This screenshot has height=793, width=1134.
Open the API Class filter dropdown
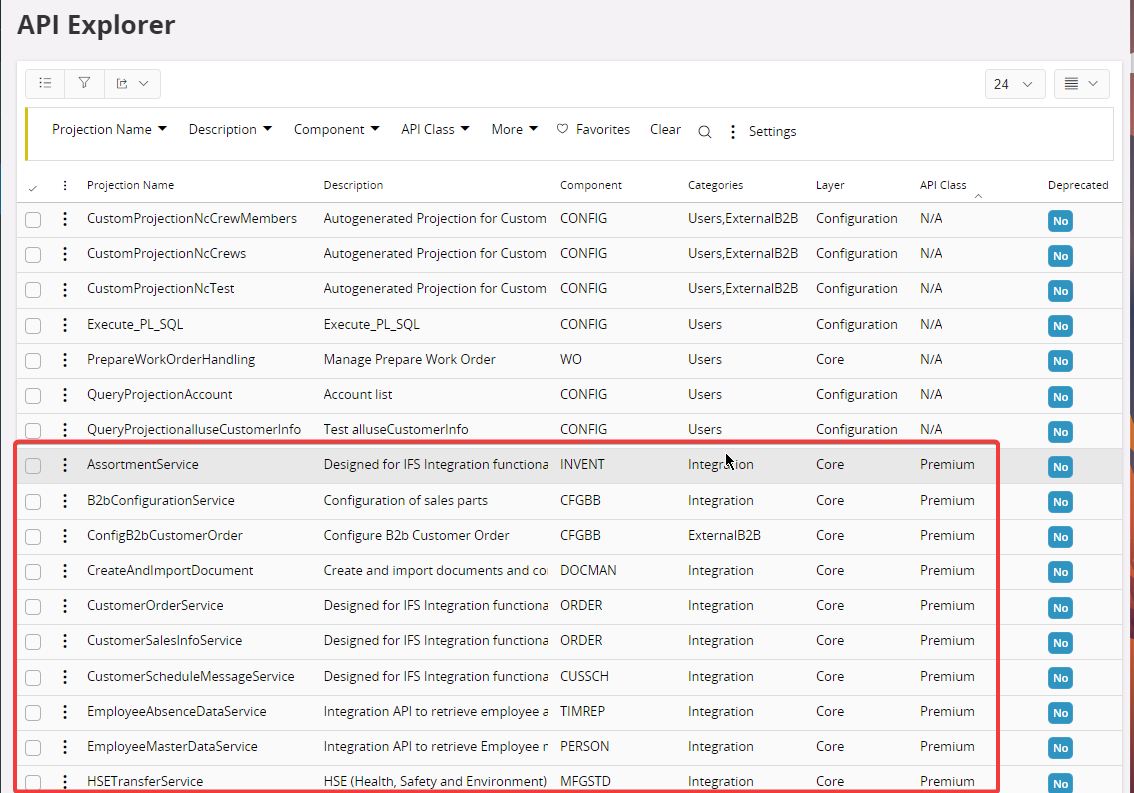click(435, 130)
